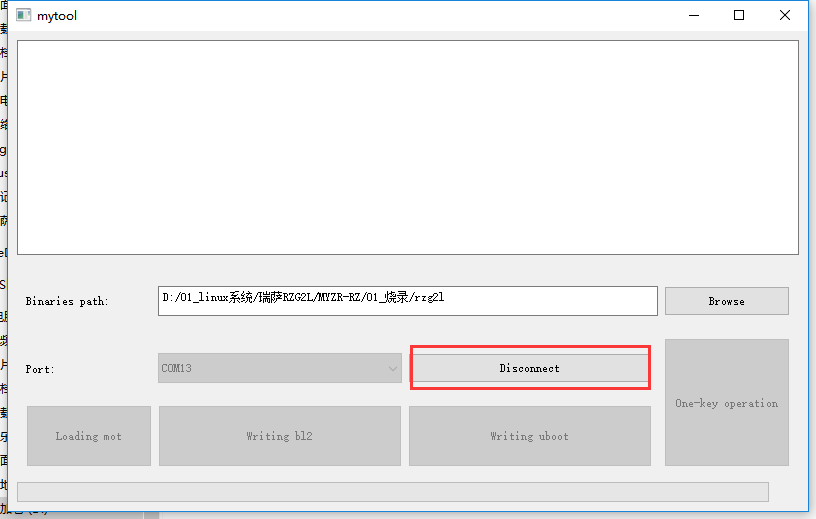Click the Loading mot button
This screenshot has height=519, width=816.
(x=89, y=436)
